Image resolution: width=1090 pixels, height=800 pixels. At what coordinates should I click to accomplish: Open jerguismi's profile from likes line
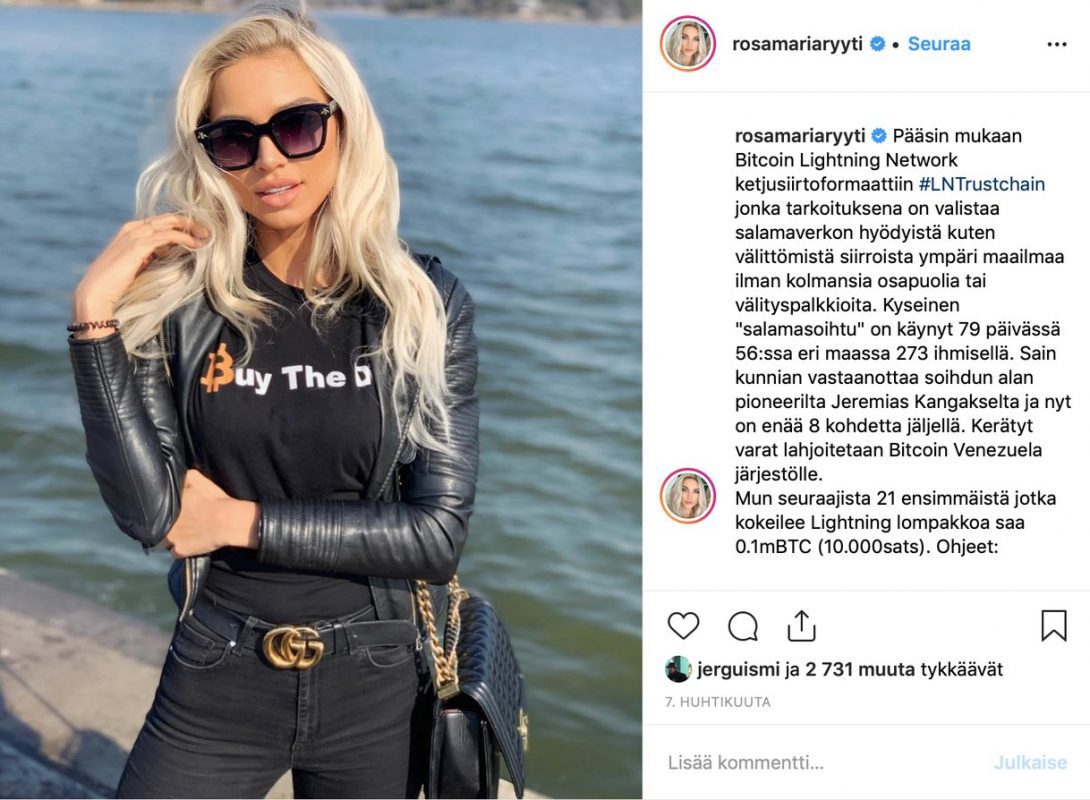coord(738,669)
